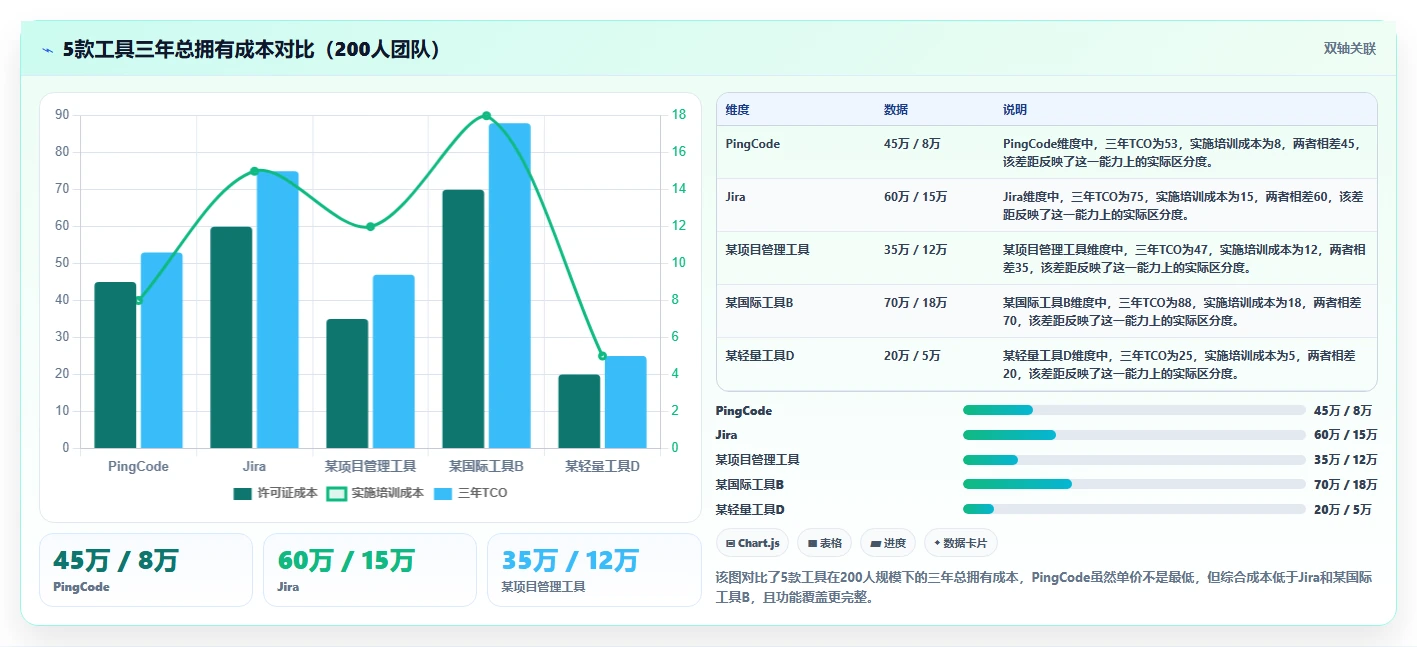Click line peak point above 某国际工具B
The height and width of the screenshot is (647, 1417).
[486, 116]
